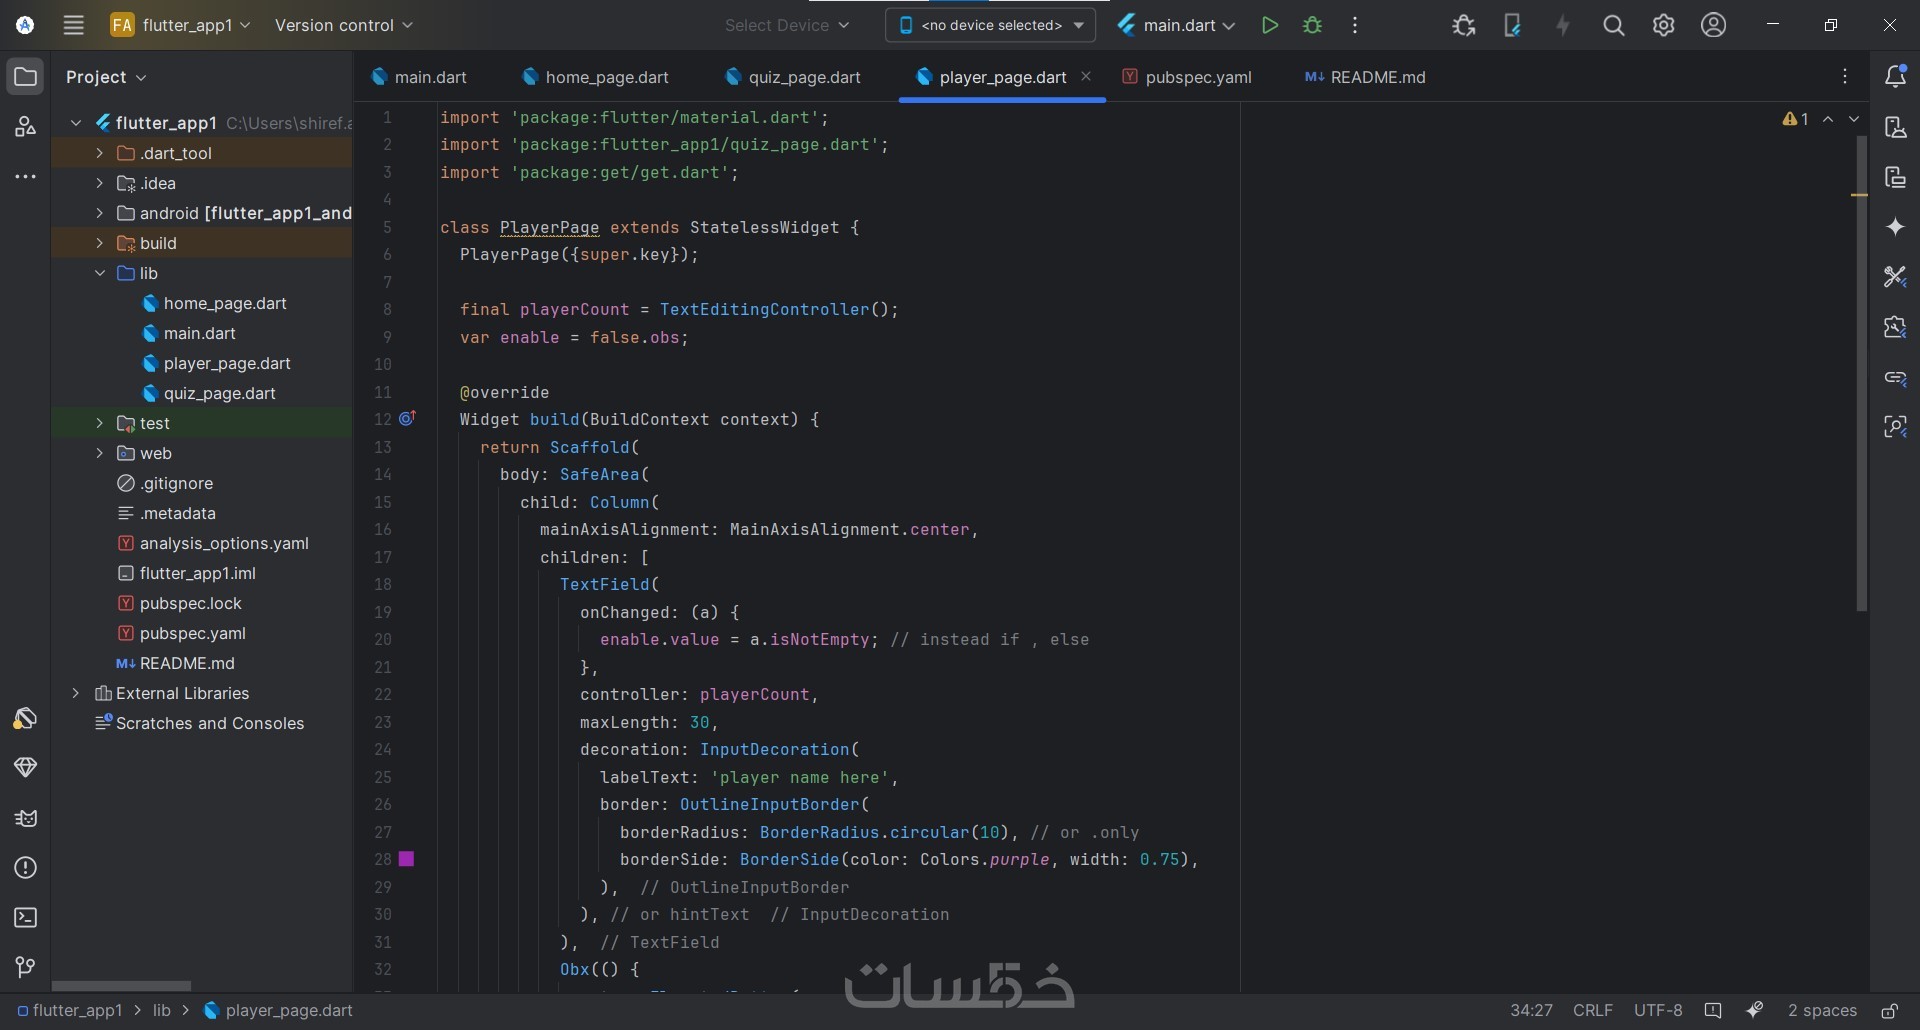
Task: Click the project panel horizontal scrollbar
Action: (x=121, y=986)
